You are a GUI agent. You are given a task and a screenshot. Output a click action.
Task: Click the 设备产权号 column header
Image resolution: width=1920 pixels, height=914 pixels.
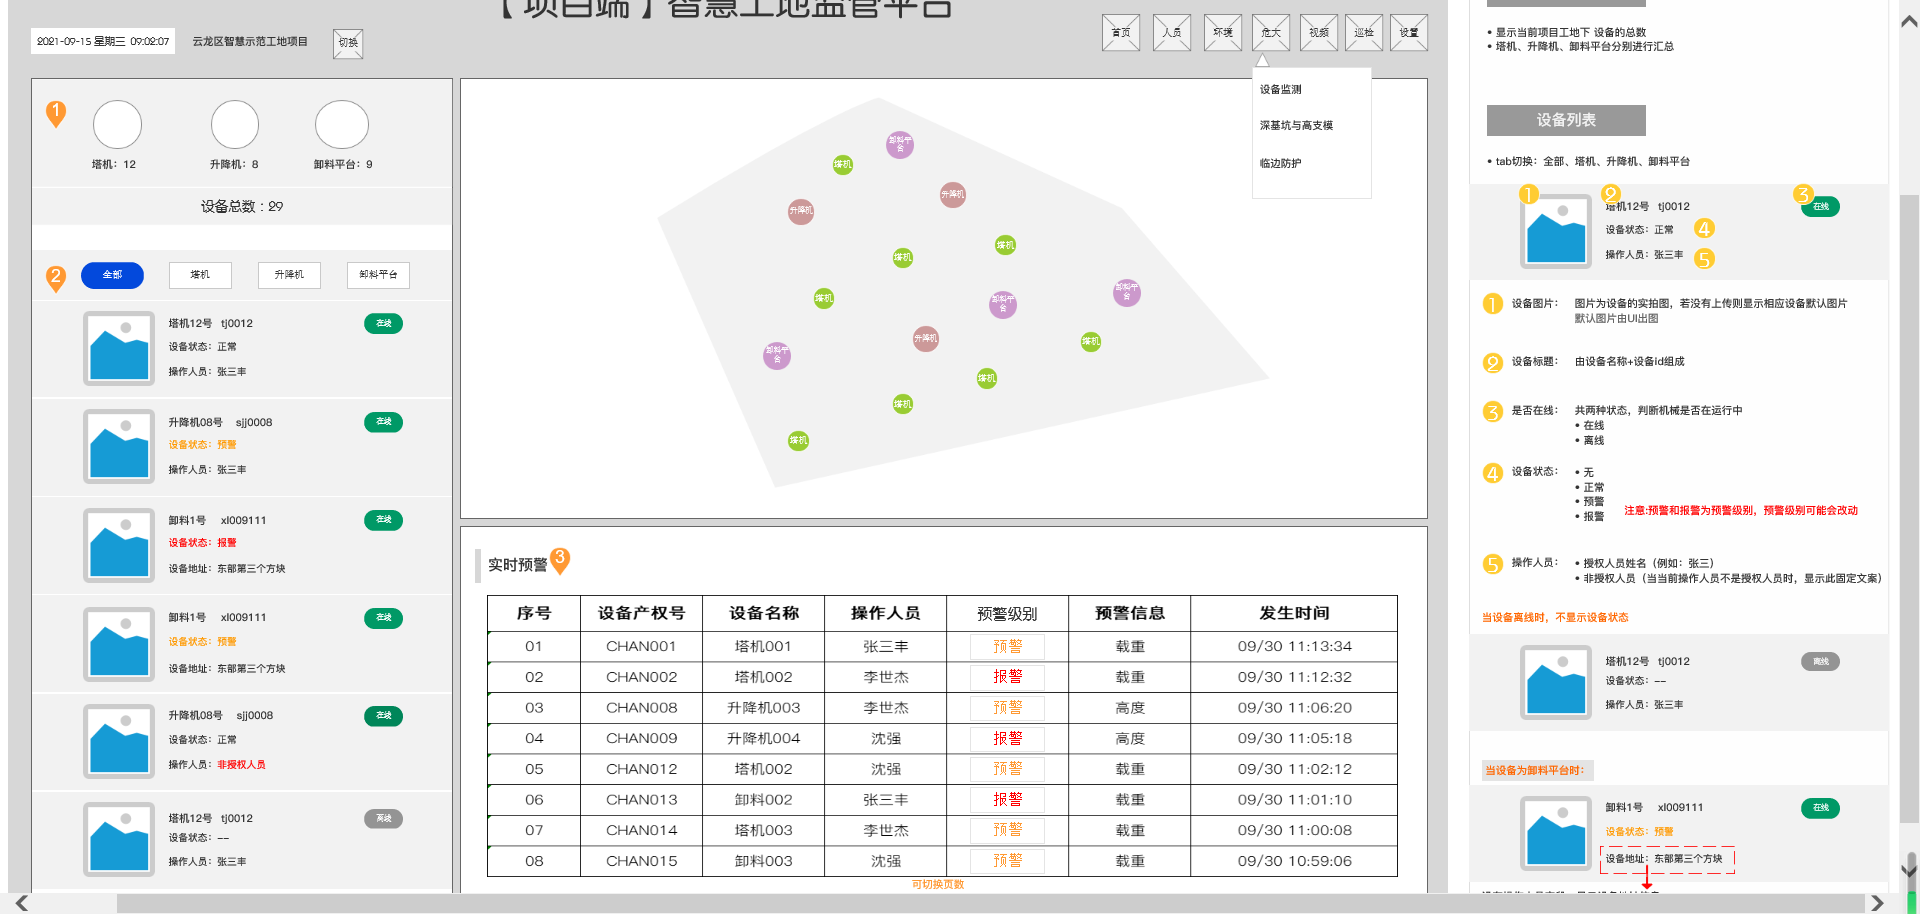click(x=641, y=613)
